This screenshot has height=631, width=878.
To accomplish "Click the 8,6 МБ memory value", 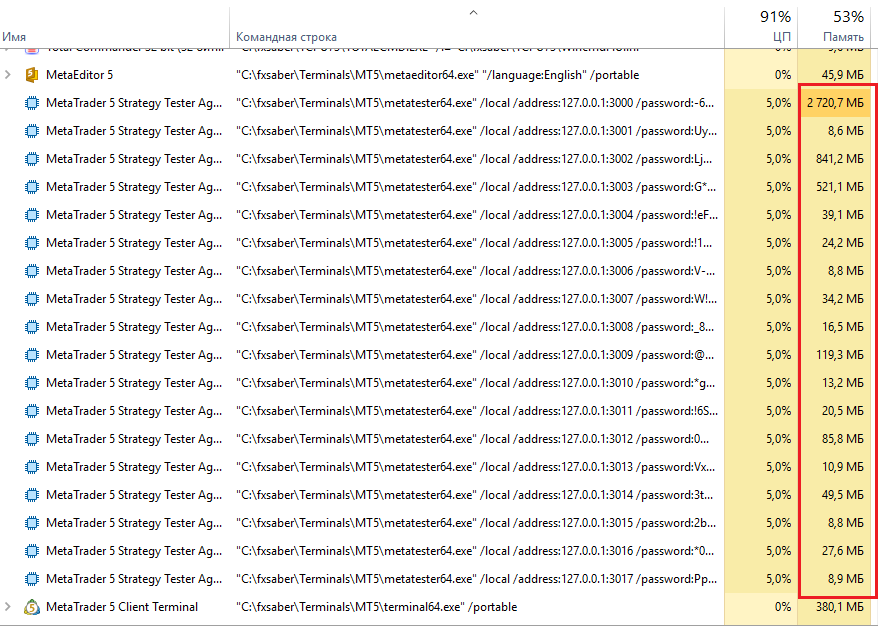I will tap(846, 131).
